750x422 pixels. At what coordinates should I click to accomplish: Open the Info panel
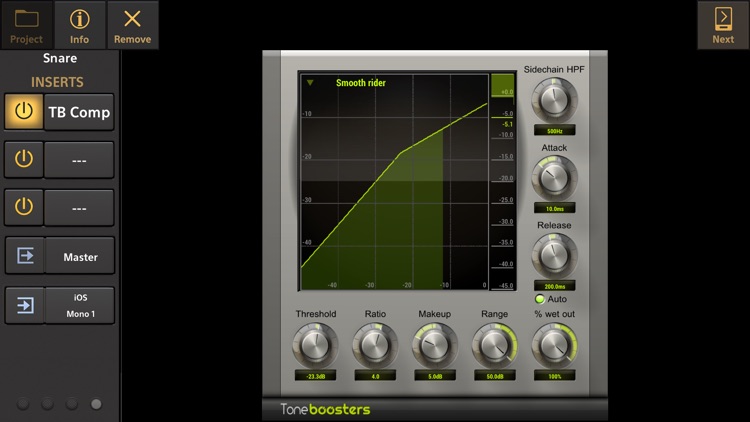pyautogui.click(x=79, y=25)
